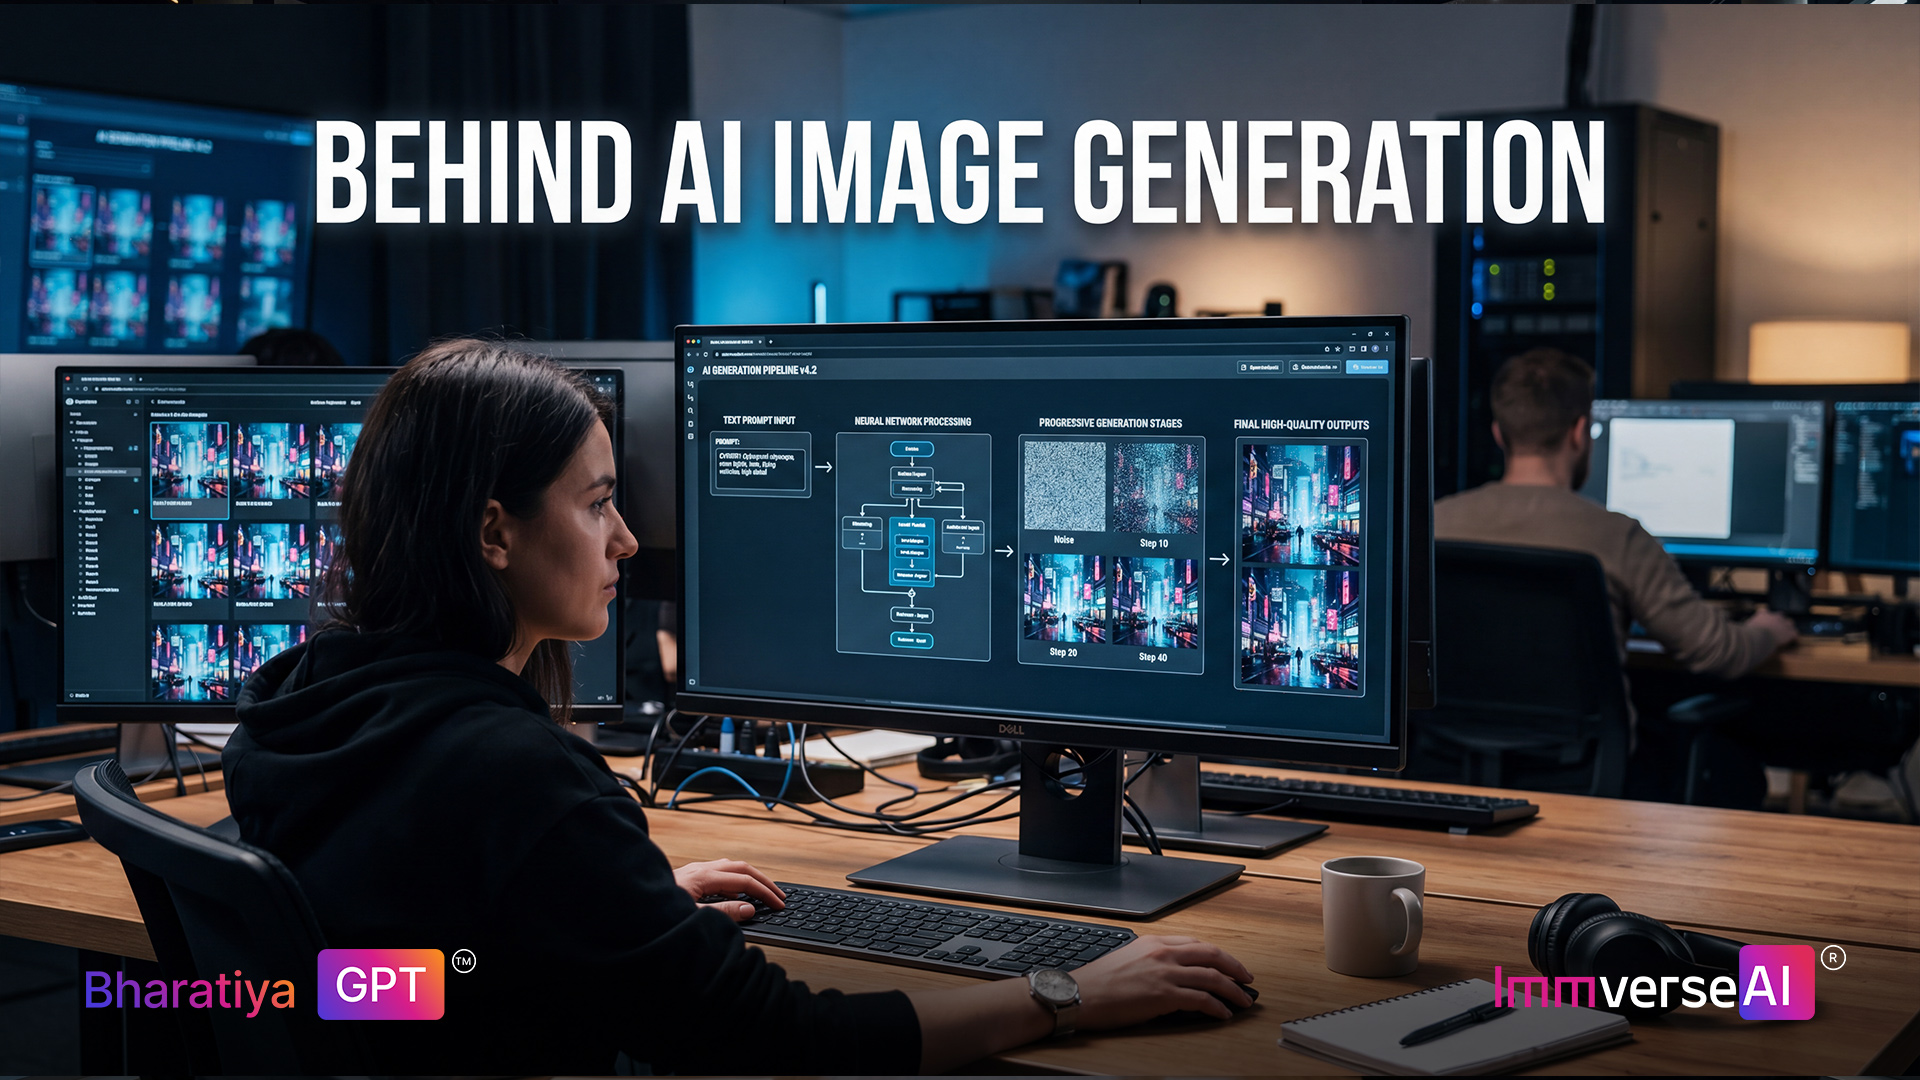
Task: Click 'TEXT PROMPT INPUT' heading
Action: pyautogui.click(x=759, y=420)
